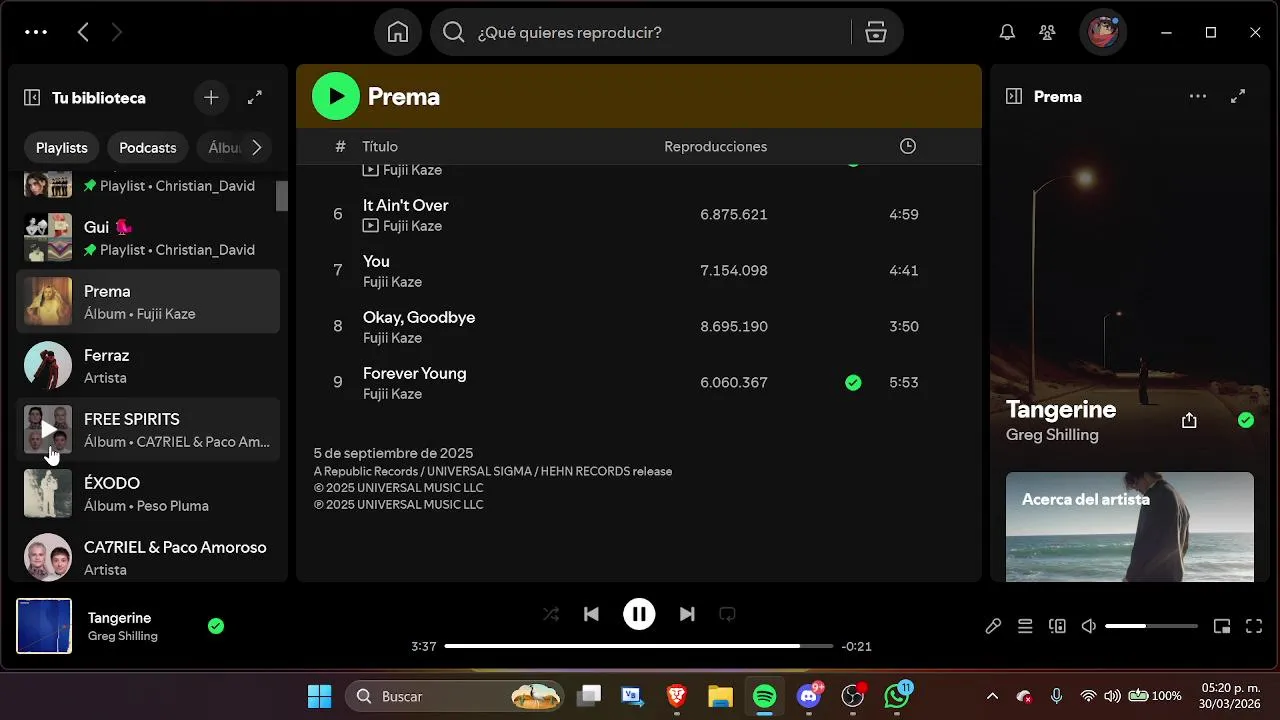Expand the library to full view
This screenshot has height=720, width=1280.
coord(255,97)
